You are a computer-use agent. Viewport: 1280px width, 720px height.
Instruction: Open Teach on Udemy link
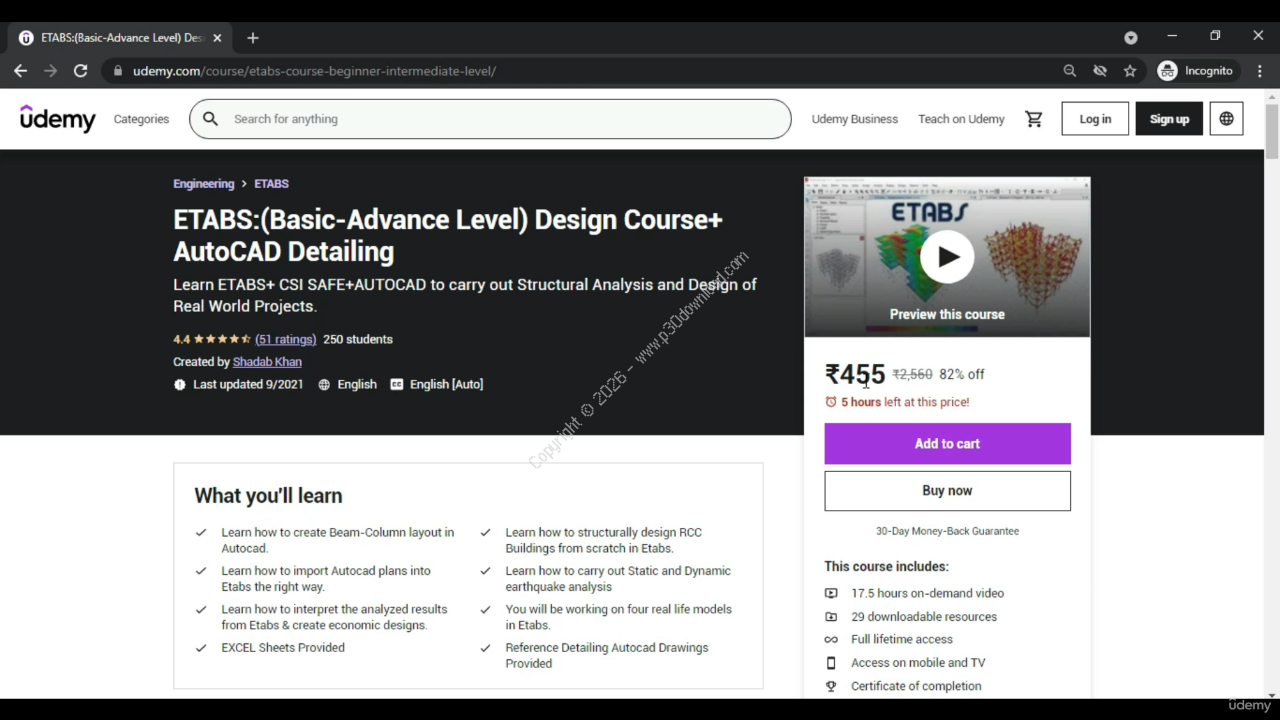click(961, 119)
